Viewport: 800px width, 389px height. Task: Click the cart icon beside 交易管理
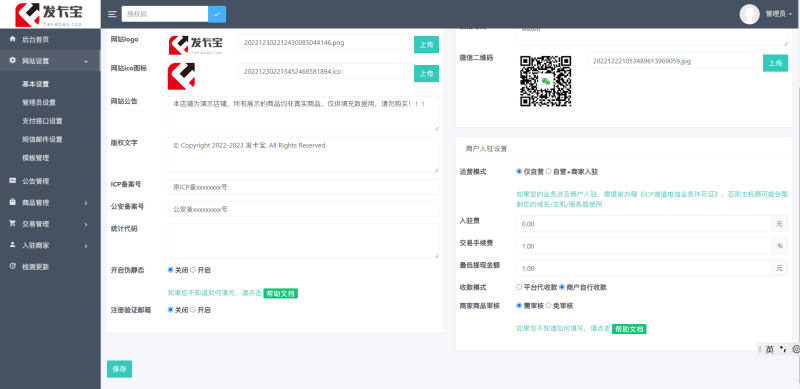[13, 224]
